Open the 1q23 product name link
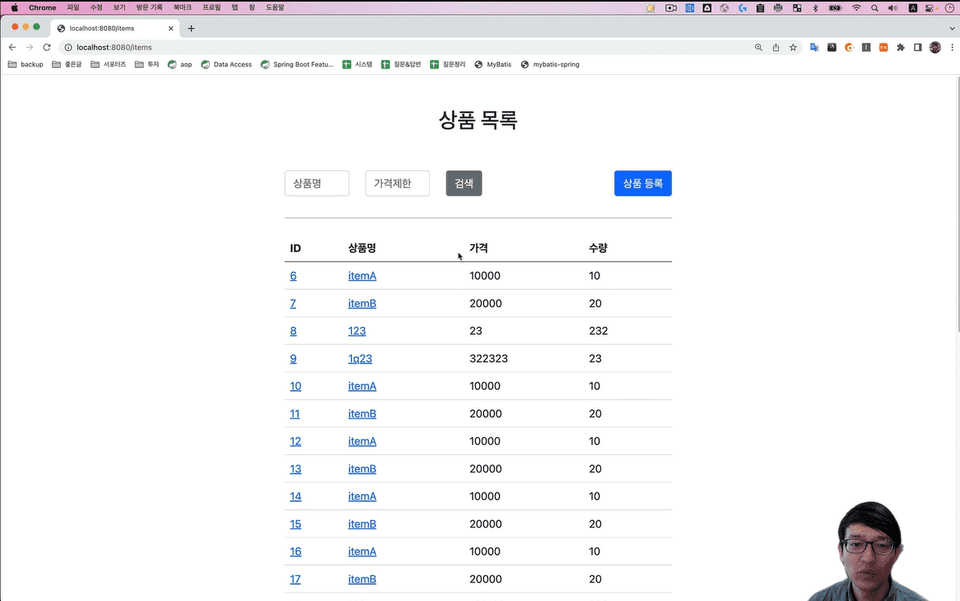The width and height of the screenshot is (960, 601). pyautogui.click(x=360, y=358)
